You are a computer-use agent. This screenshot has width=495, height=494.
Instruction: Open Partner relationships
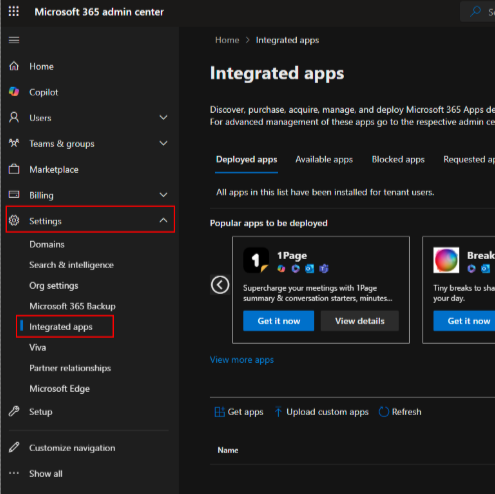(70, 368)
